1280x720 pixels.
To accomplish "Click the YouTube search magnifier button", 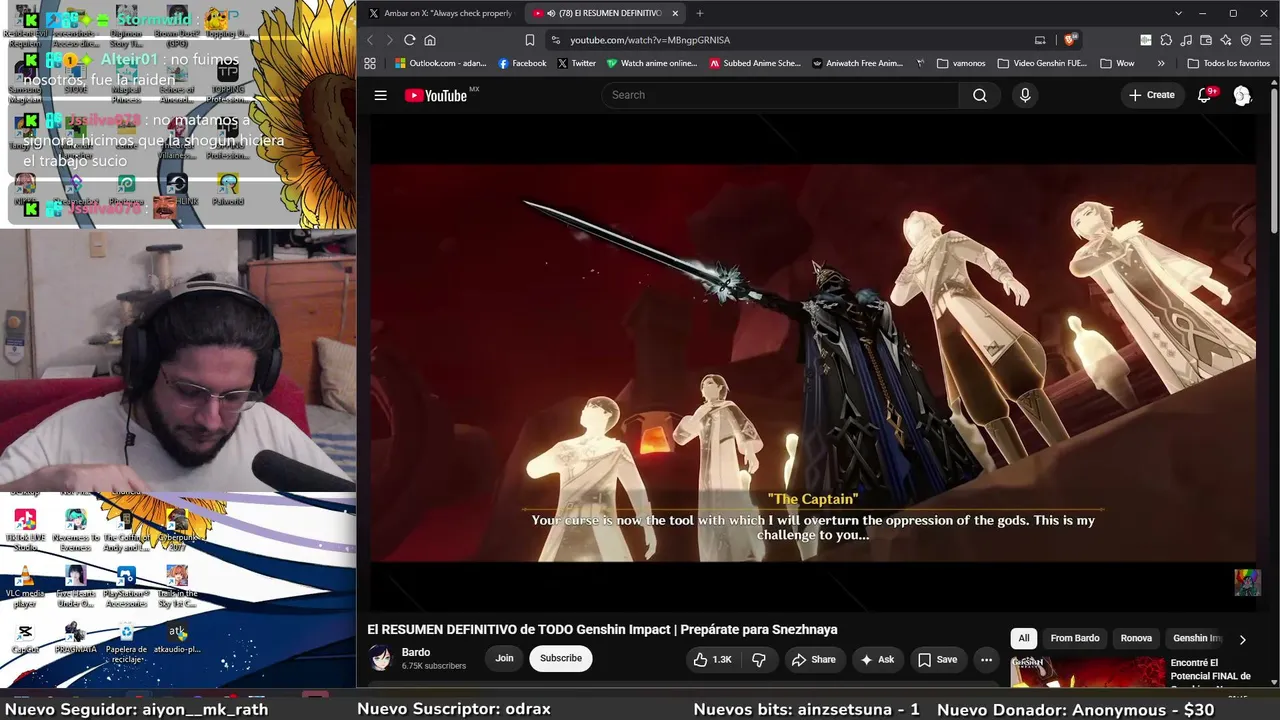I will point(980,95).
